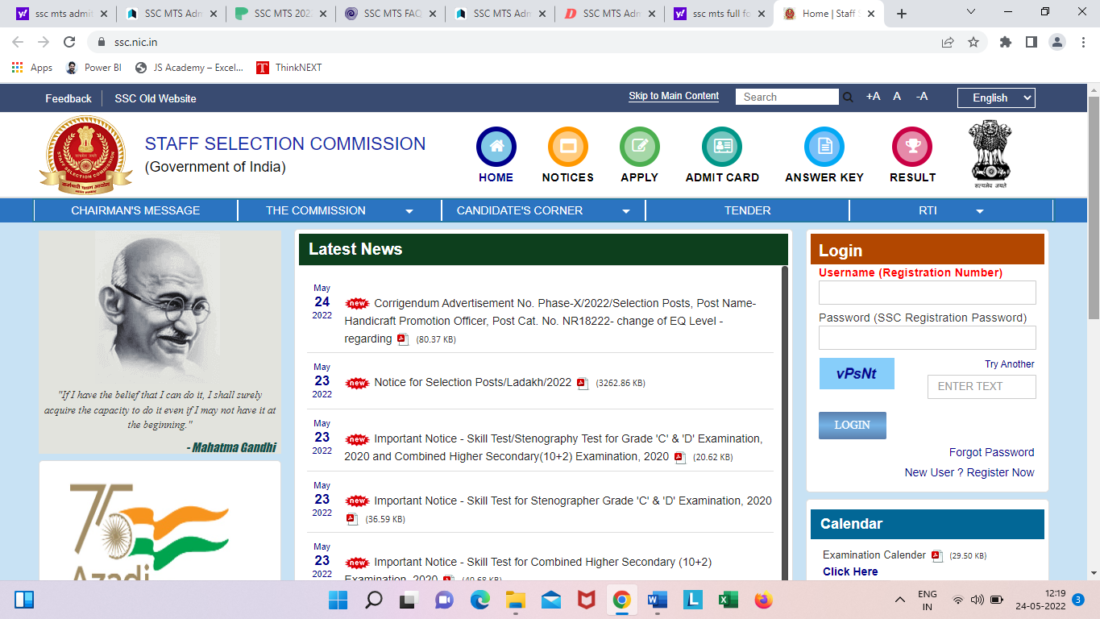Image resolution: width=1100 pixels, height=619 pixels.
Task: Select the HOME navigation icon
Action: pos(496,146)
